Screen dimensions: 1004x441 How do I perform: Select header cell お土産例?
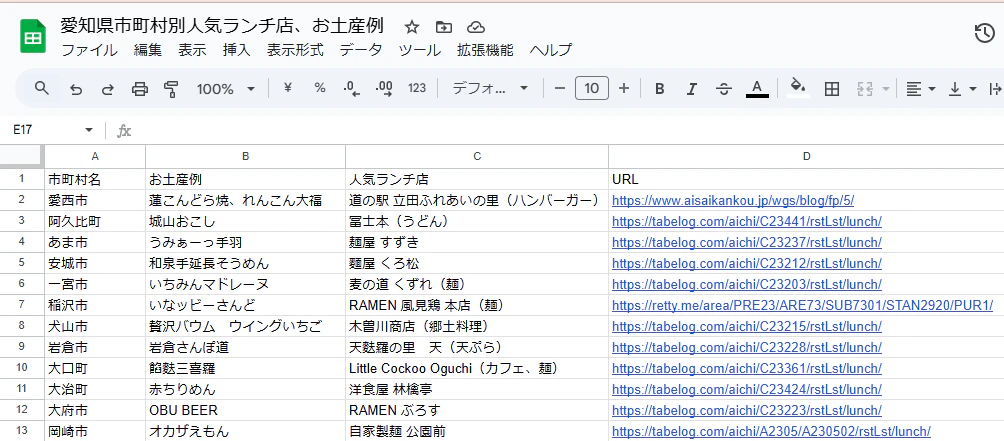245,179
